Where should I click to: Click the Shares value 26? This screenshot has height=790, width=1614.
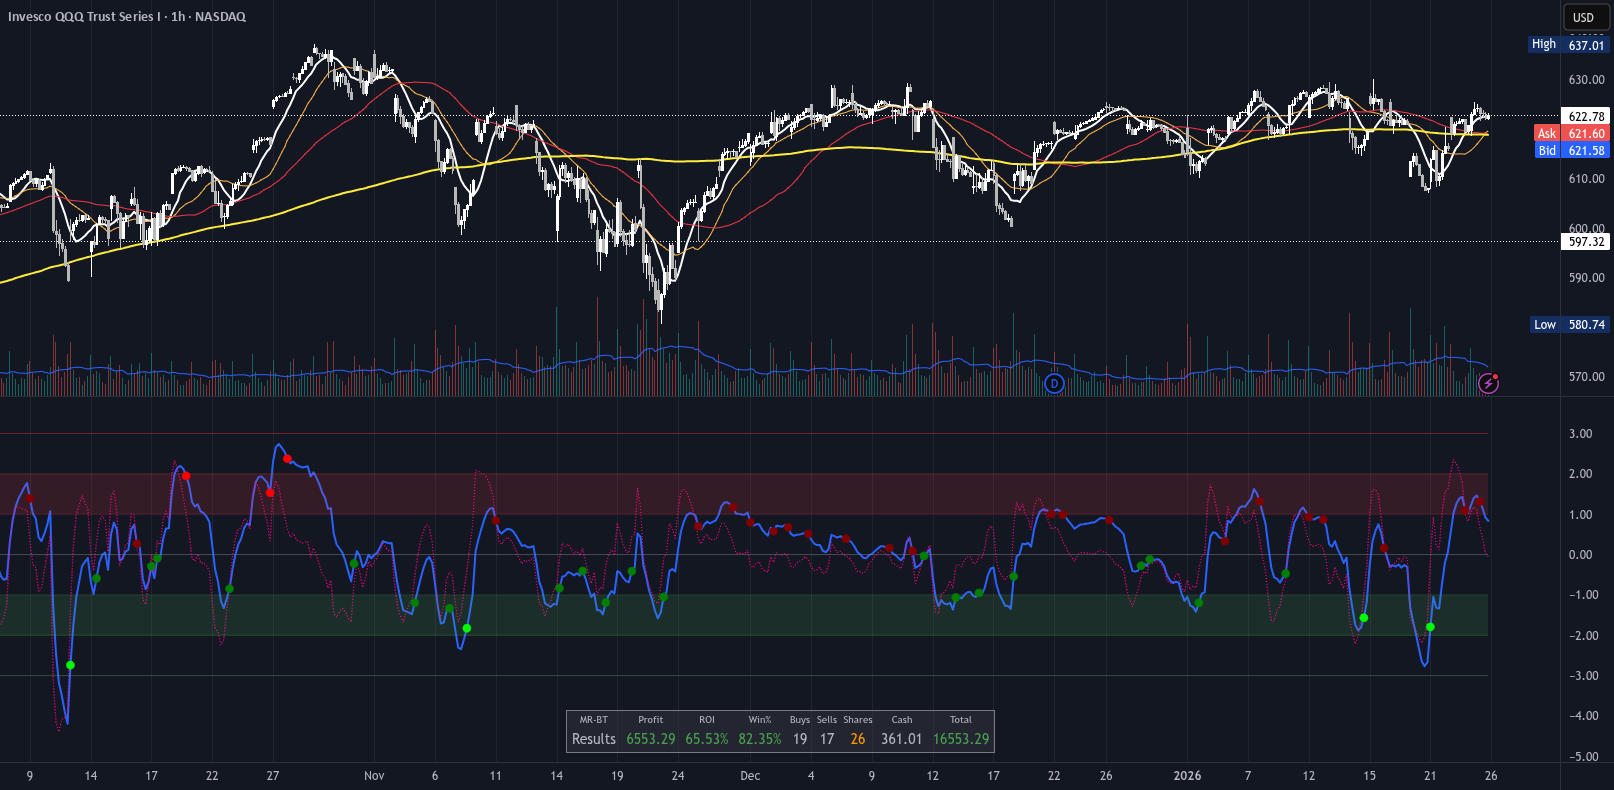pos(858,739)
